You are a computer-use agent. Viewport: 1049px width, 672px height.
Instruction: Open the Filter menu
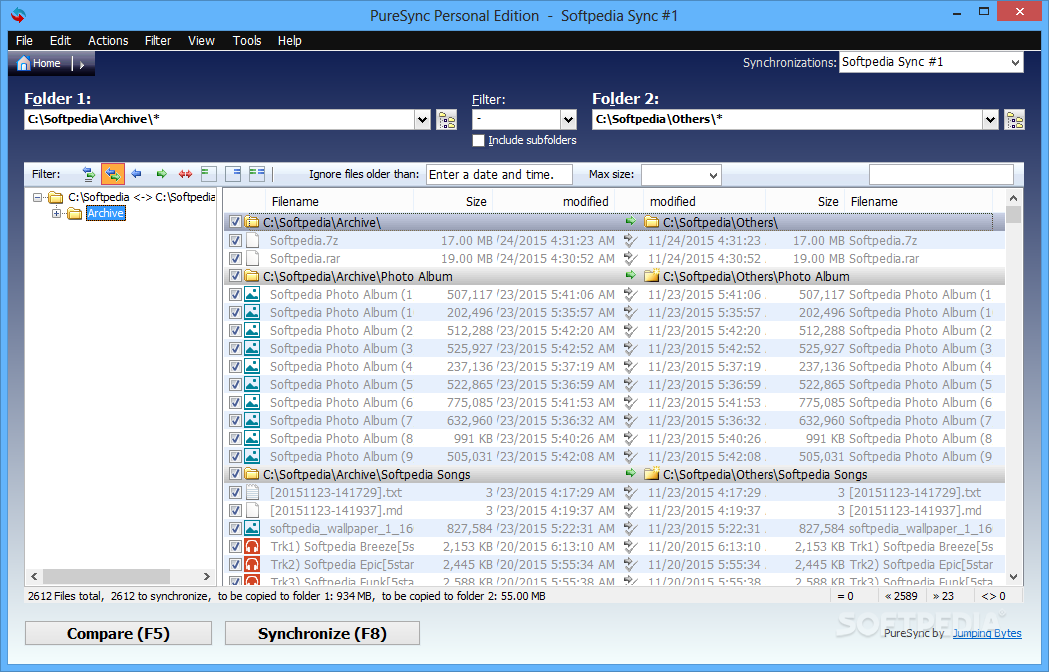158,41
